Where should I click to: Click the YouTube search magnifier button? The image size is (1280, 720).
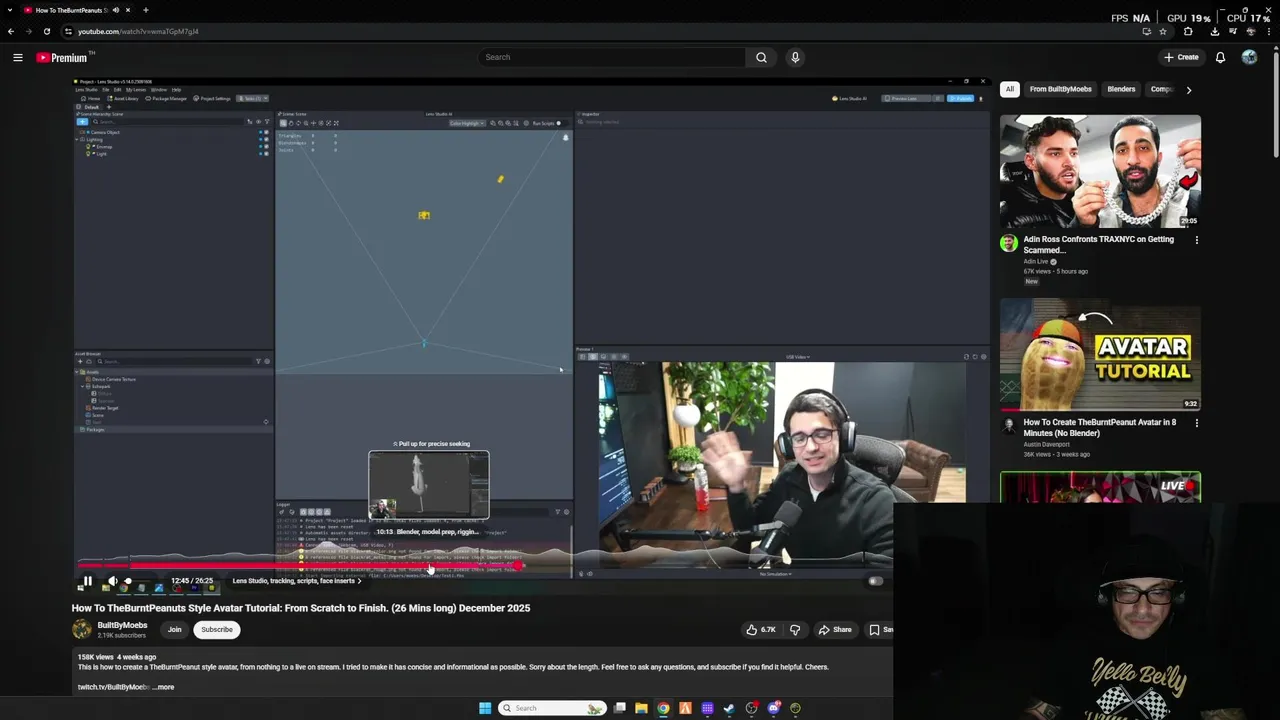point(761,57)
